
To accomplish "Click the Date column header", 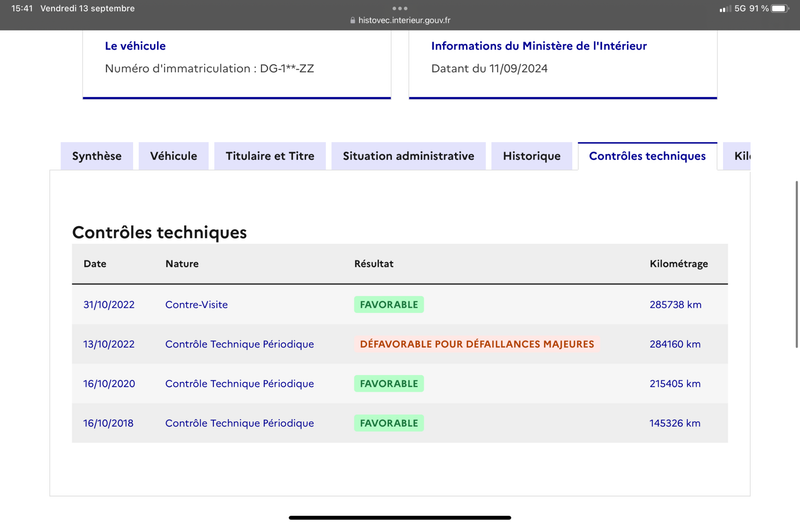I will [95, 264].
